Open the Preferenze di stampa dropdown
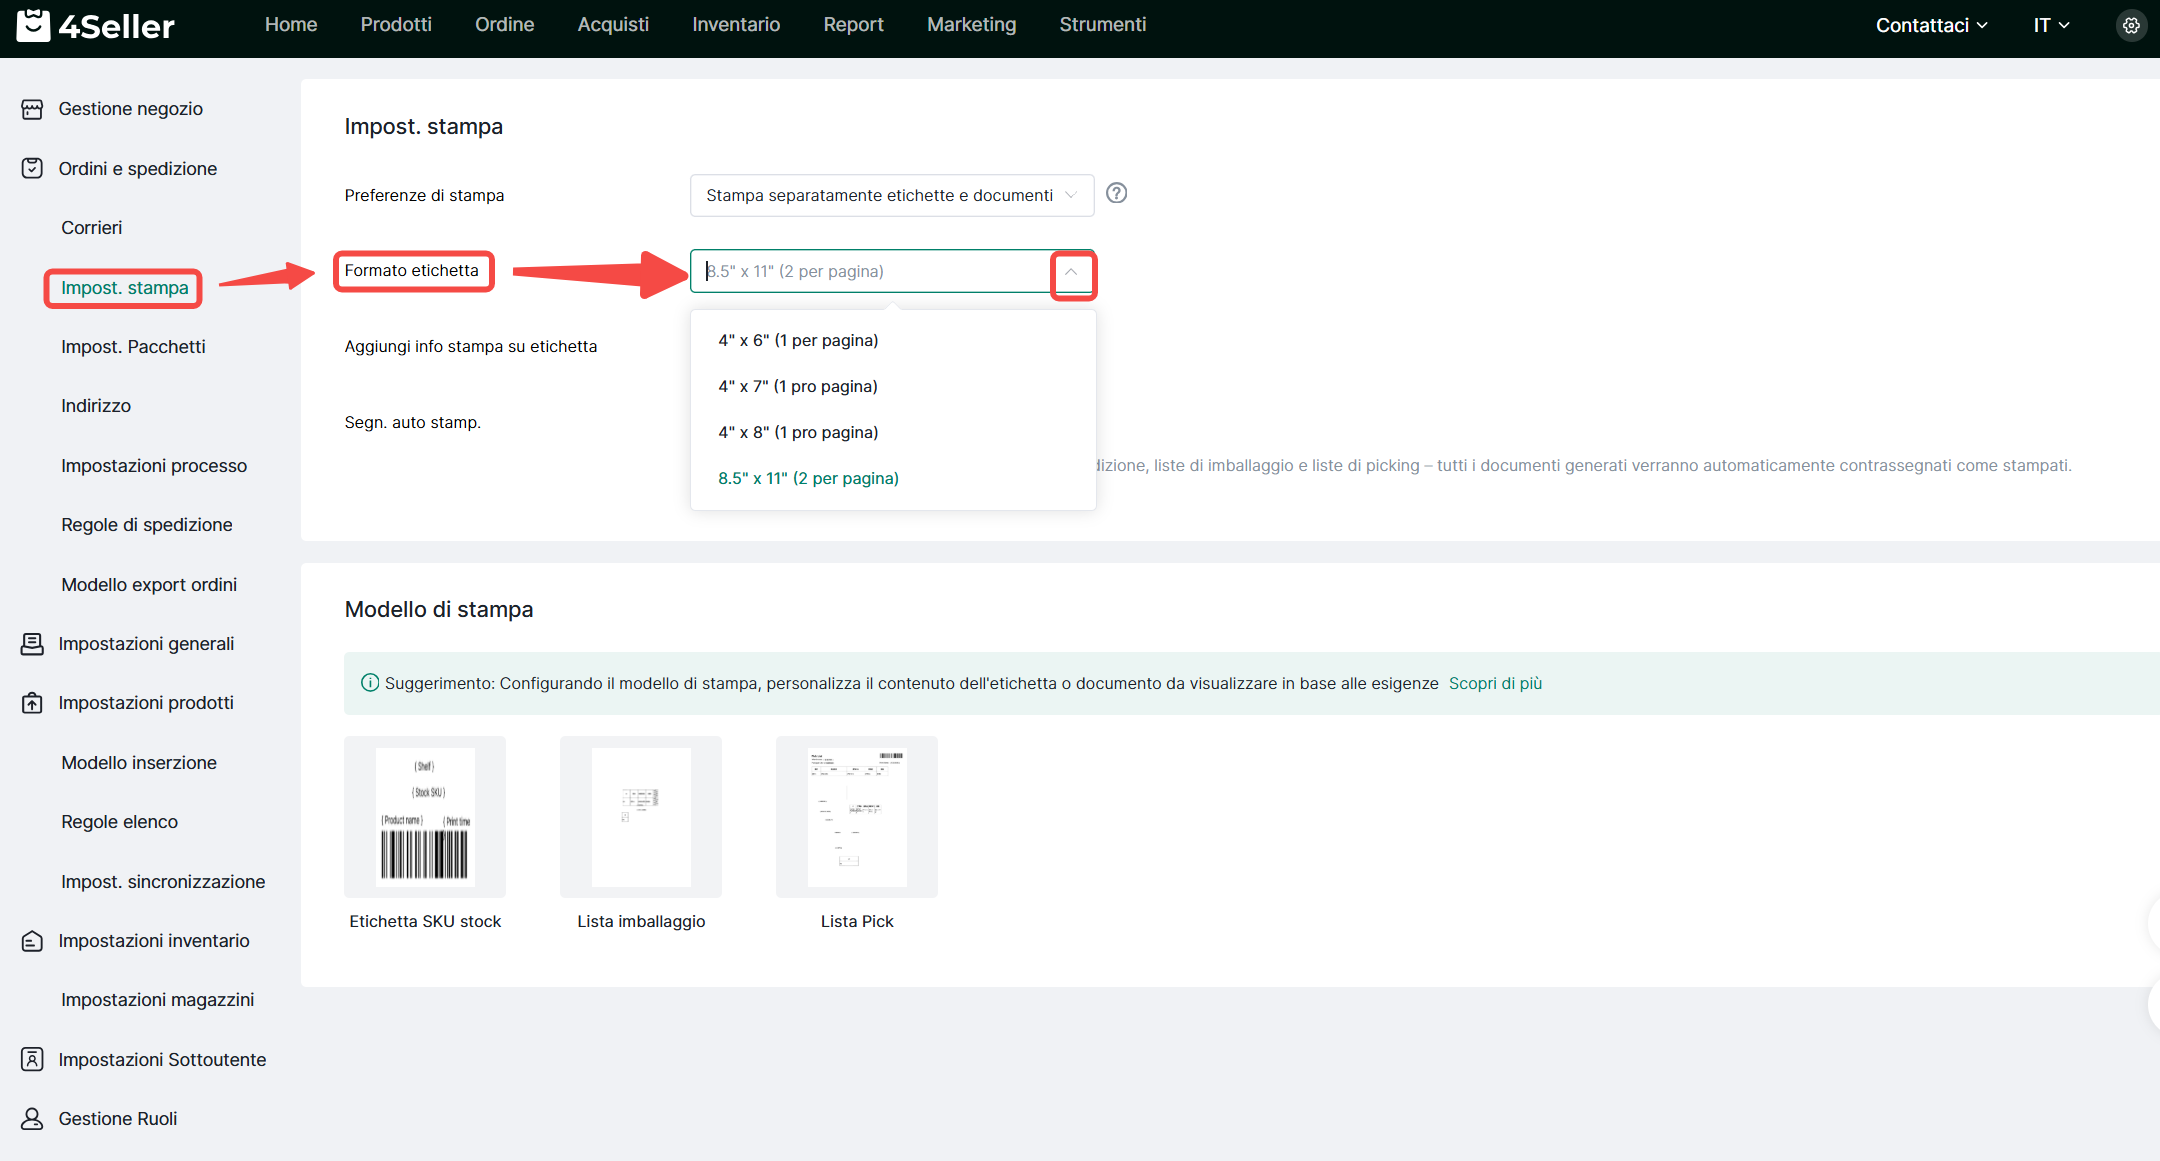 890,195
